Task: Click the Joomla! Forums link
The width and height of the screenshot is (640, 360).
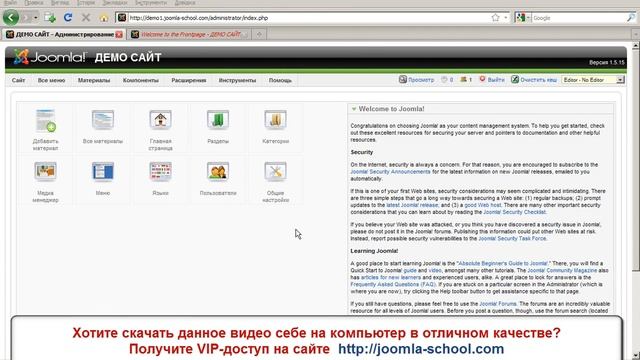Action: pyautogui.click(x=498, y=304)
